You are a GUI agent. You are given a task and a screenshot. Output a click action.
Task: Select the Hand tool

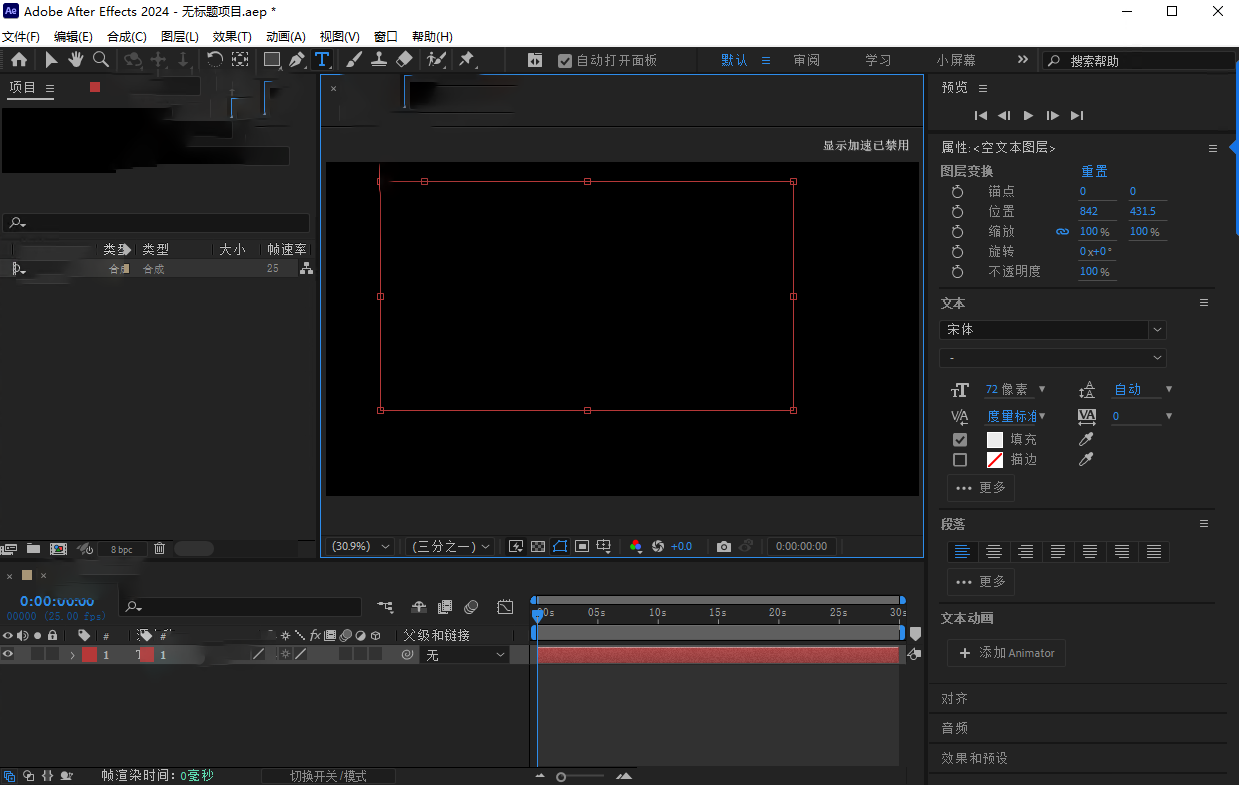pos(76,60)
